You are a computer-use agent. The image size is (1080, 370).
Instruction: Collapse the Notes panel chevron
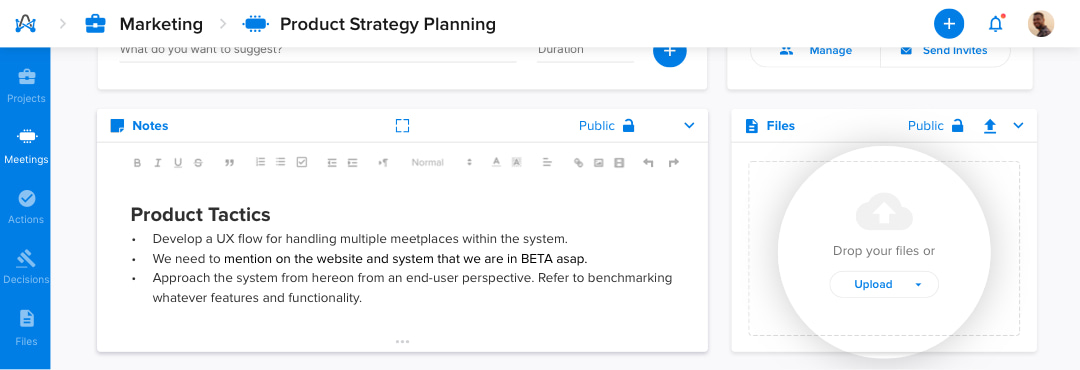click(x=689, y=125)
